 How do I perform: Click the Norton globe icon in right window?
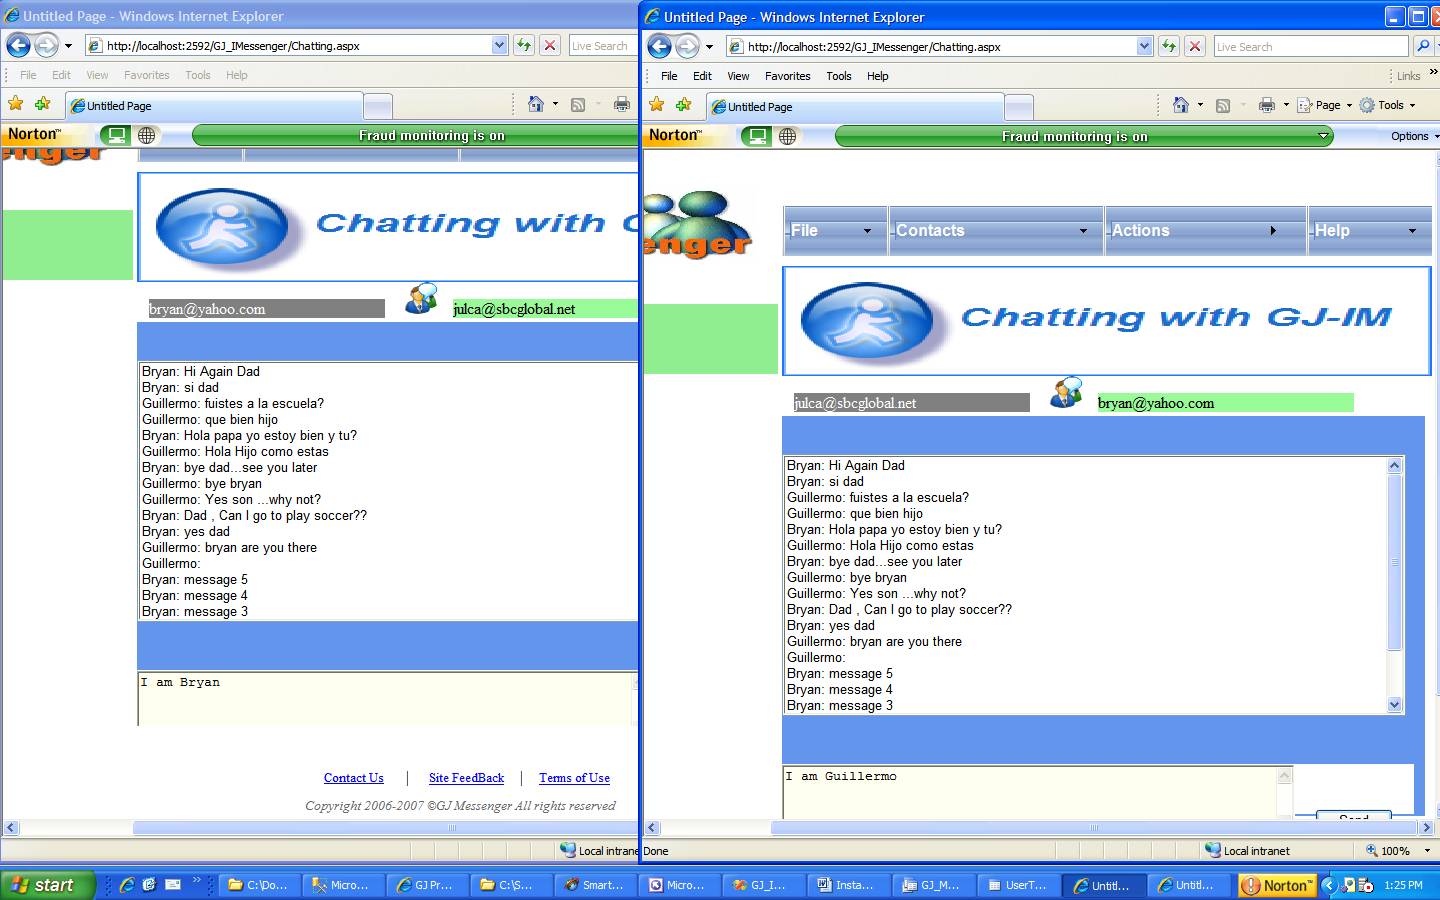click(x=788, y=136)
